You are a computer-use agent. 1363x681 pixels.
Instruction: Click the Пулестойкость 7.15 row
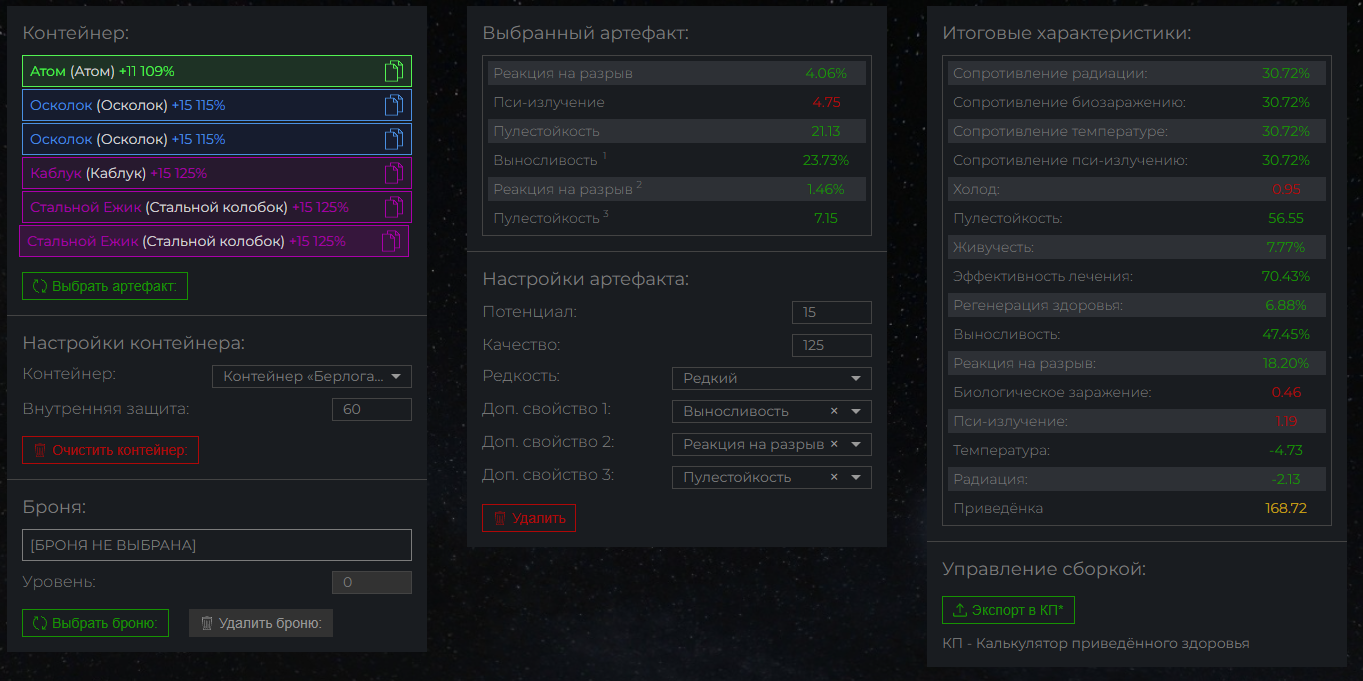[x=677, y=218]
